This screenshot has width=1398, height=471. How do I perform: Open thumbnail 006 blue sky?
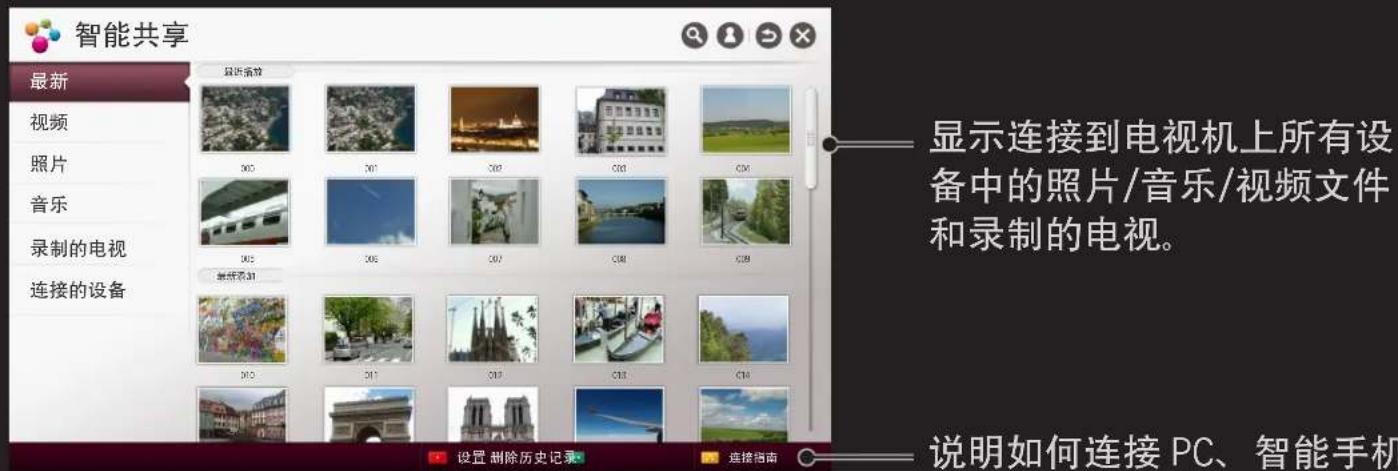click(370, 212)
